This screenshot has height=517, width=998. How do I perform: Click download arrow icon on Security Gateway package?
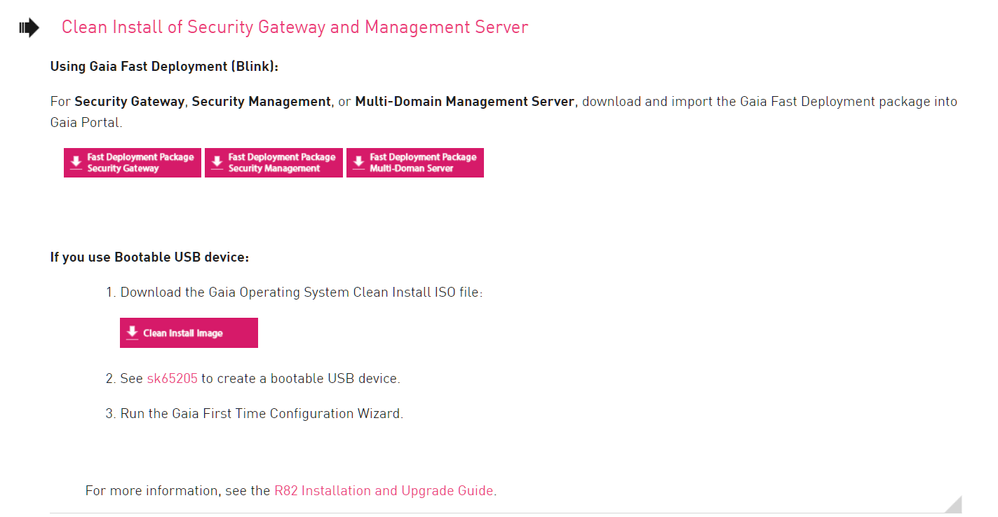coord(75,163)
